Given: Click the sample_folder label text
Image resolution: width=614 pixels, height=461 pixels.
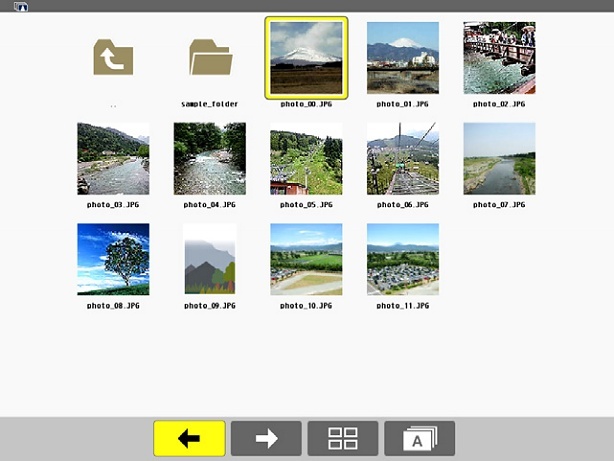Looking at the screenshot, I should 210,104.
